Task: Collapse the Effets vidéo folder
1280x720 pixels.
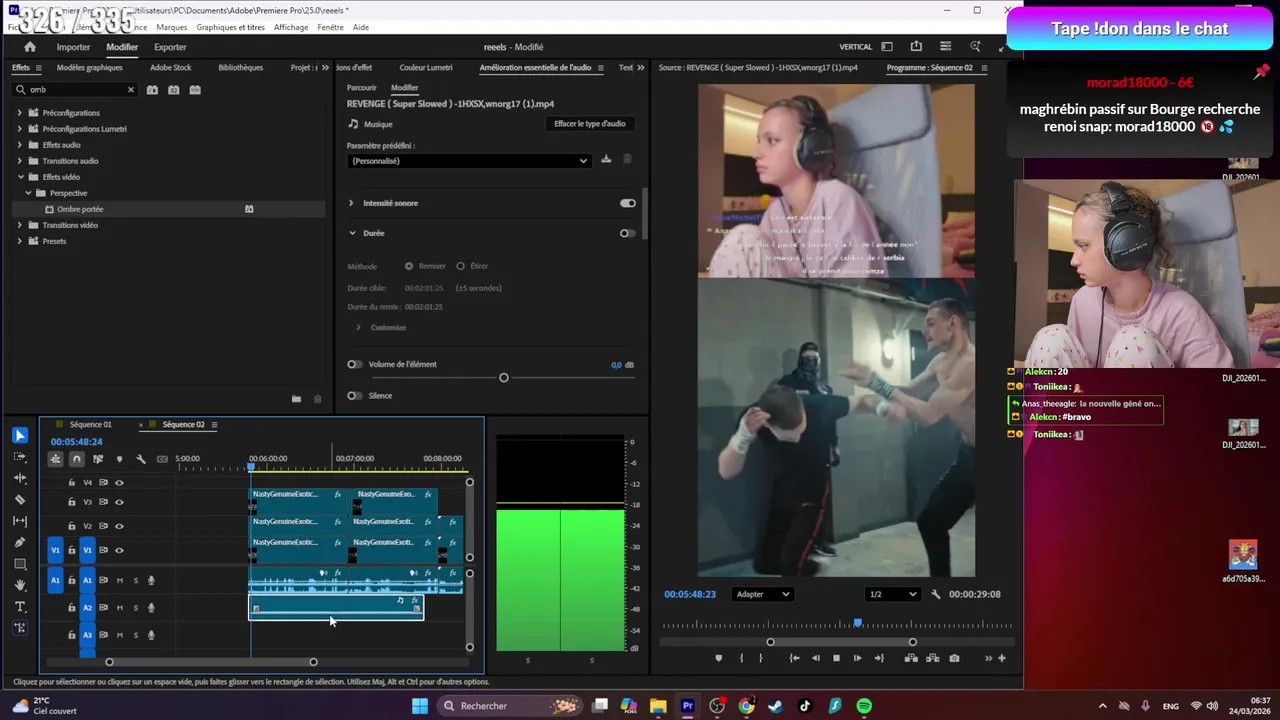Action: [x=19, y=177]
